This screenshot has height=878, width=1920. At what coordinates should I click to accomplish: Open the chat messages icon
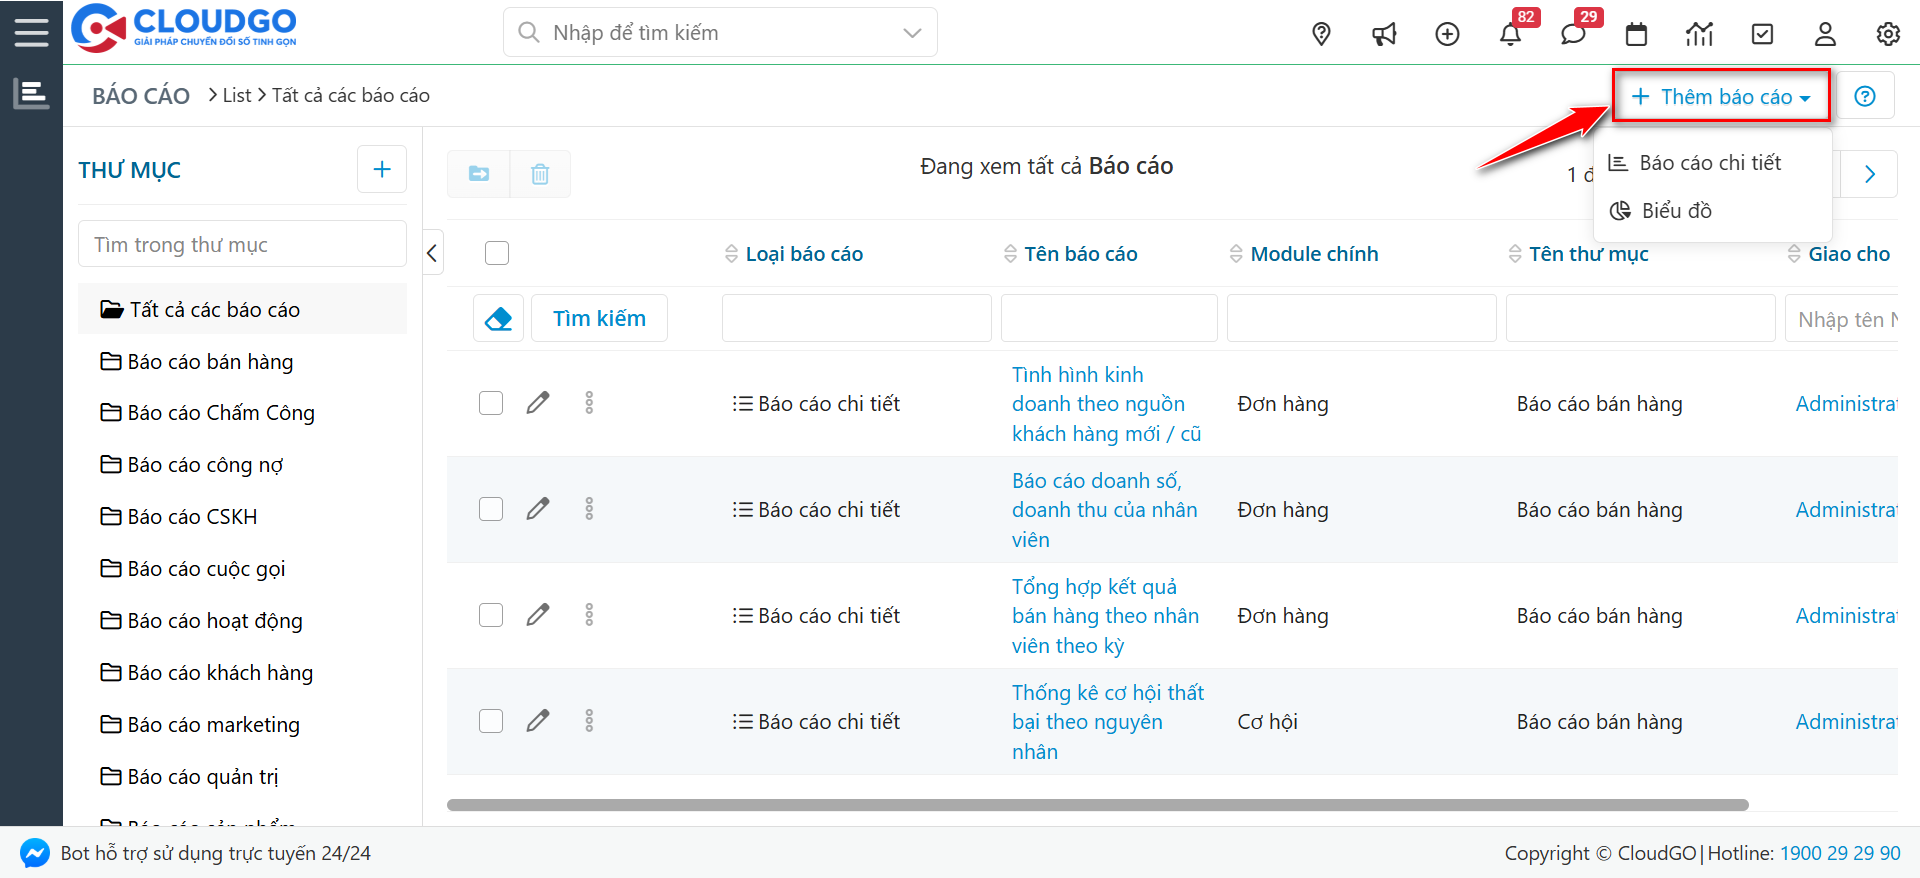point(1573,35)
